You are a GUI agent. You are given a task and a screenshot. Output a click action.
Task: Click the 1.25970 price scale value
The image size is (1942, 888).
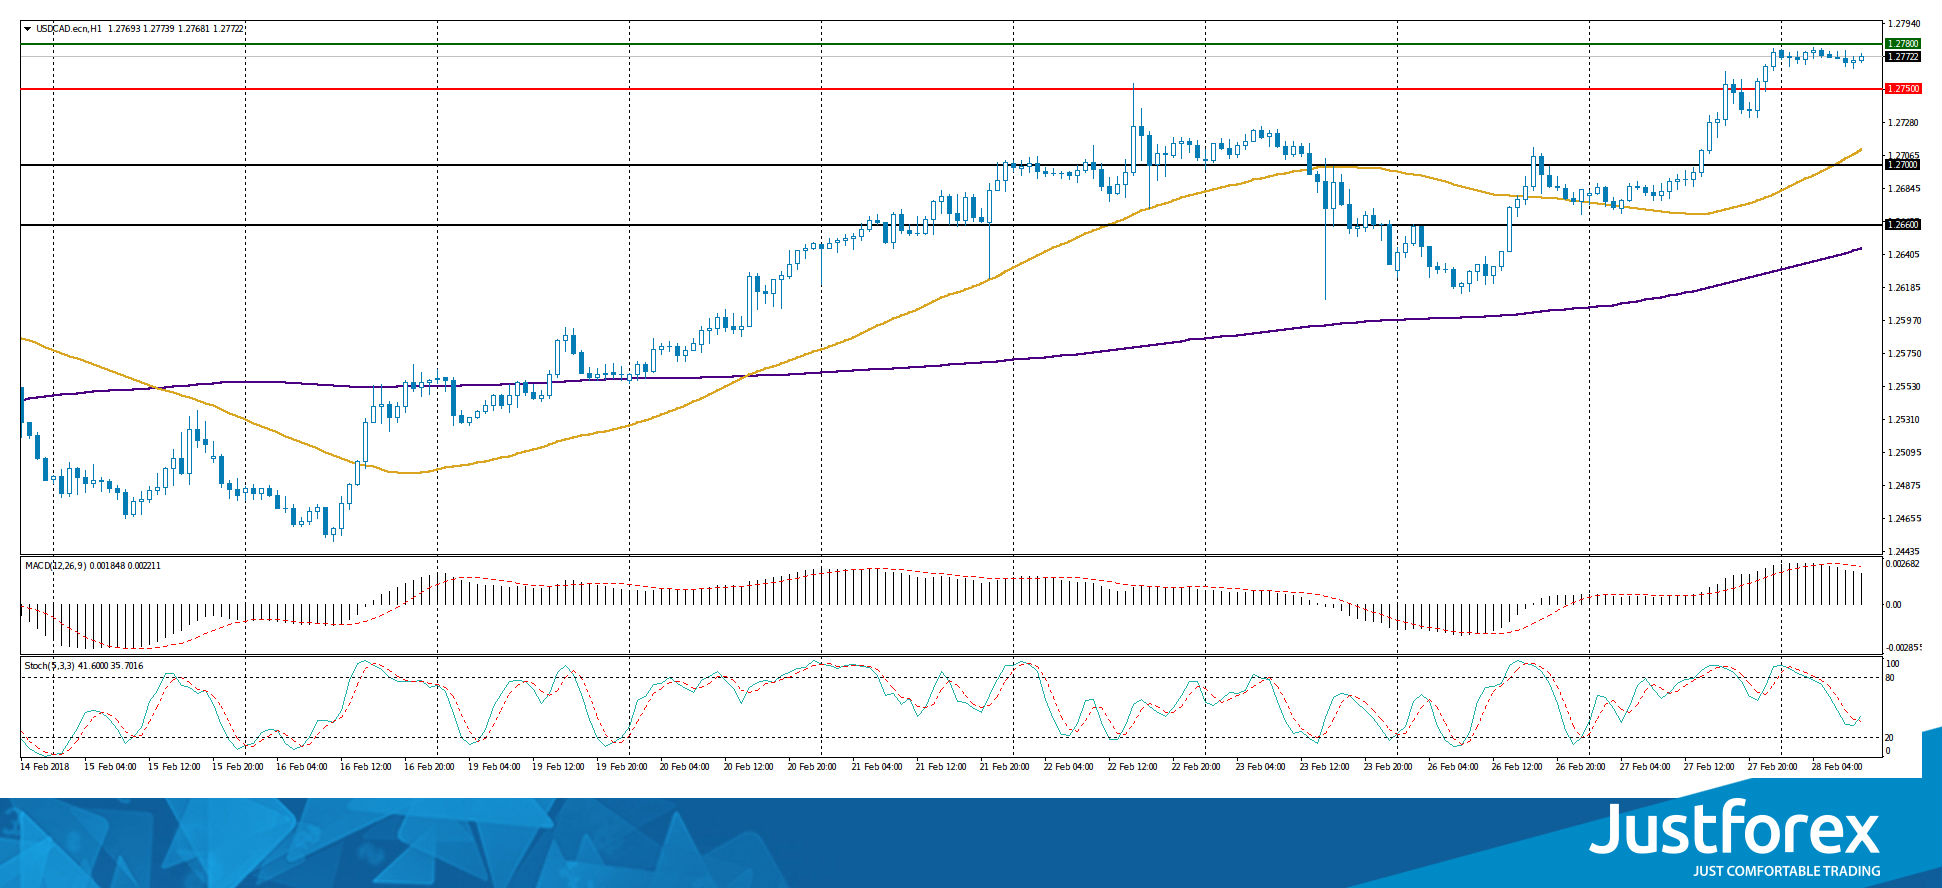(x=1904, y=321)
